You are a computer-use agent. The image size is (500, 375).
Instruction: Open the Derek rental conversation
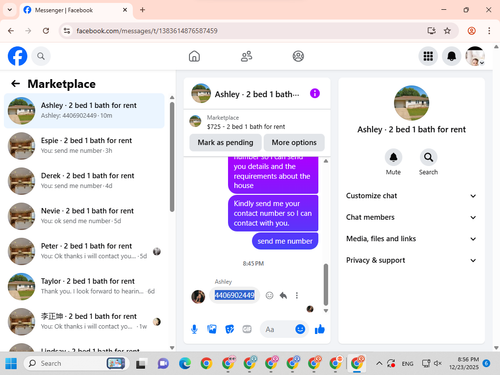[x=84, y=181]
